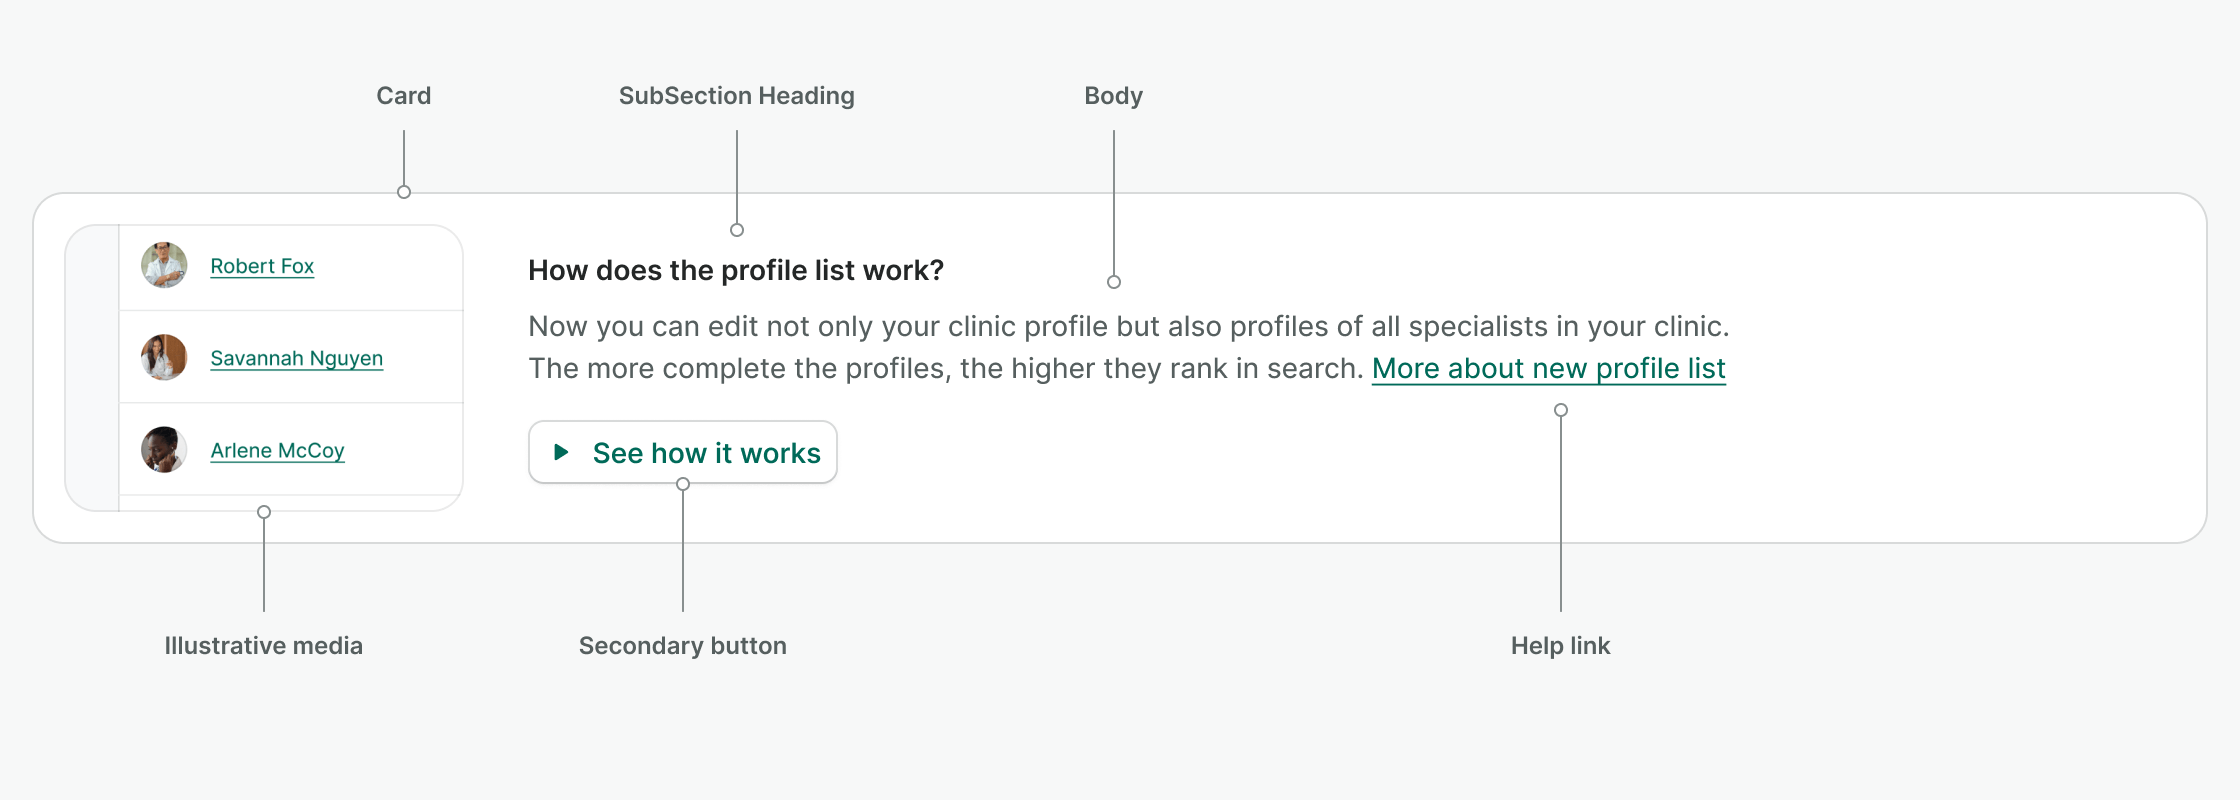Screen dimensions: 2240x800
Task: Click the marker dot on the card's top edge
Action: [x=404, y=192]
